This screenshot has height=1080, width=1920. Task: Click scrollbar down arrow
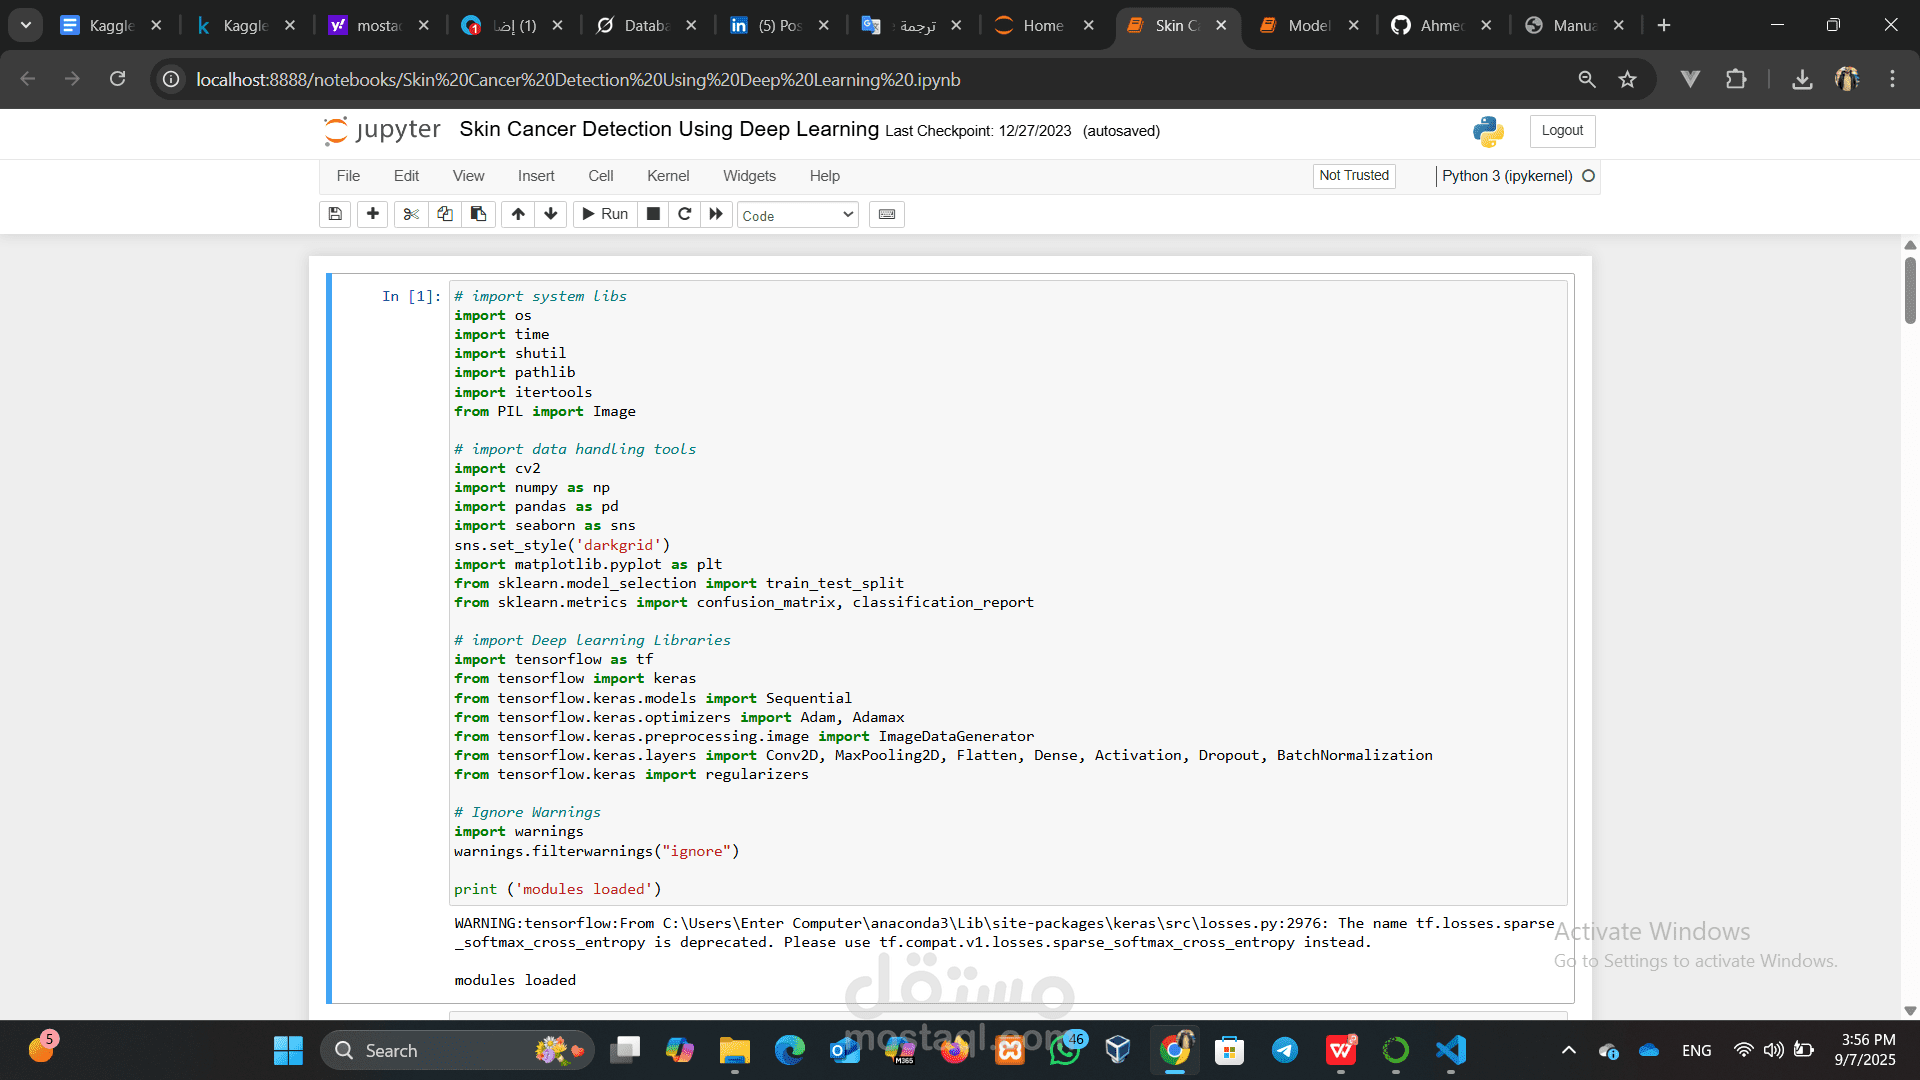coord(1910,1010)
